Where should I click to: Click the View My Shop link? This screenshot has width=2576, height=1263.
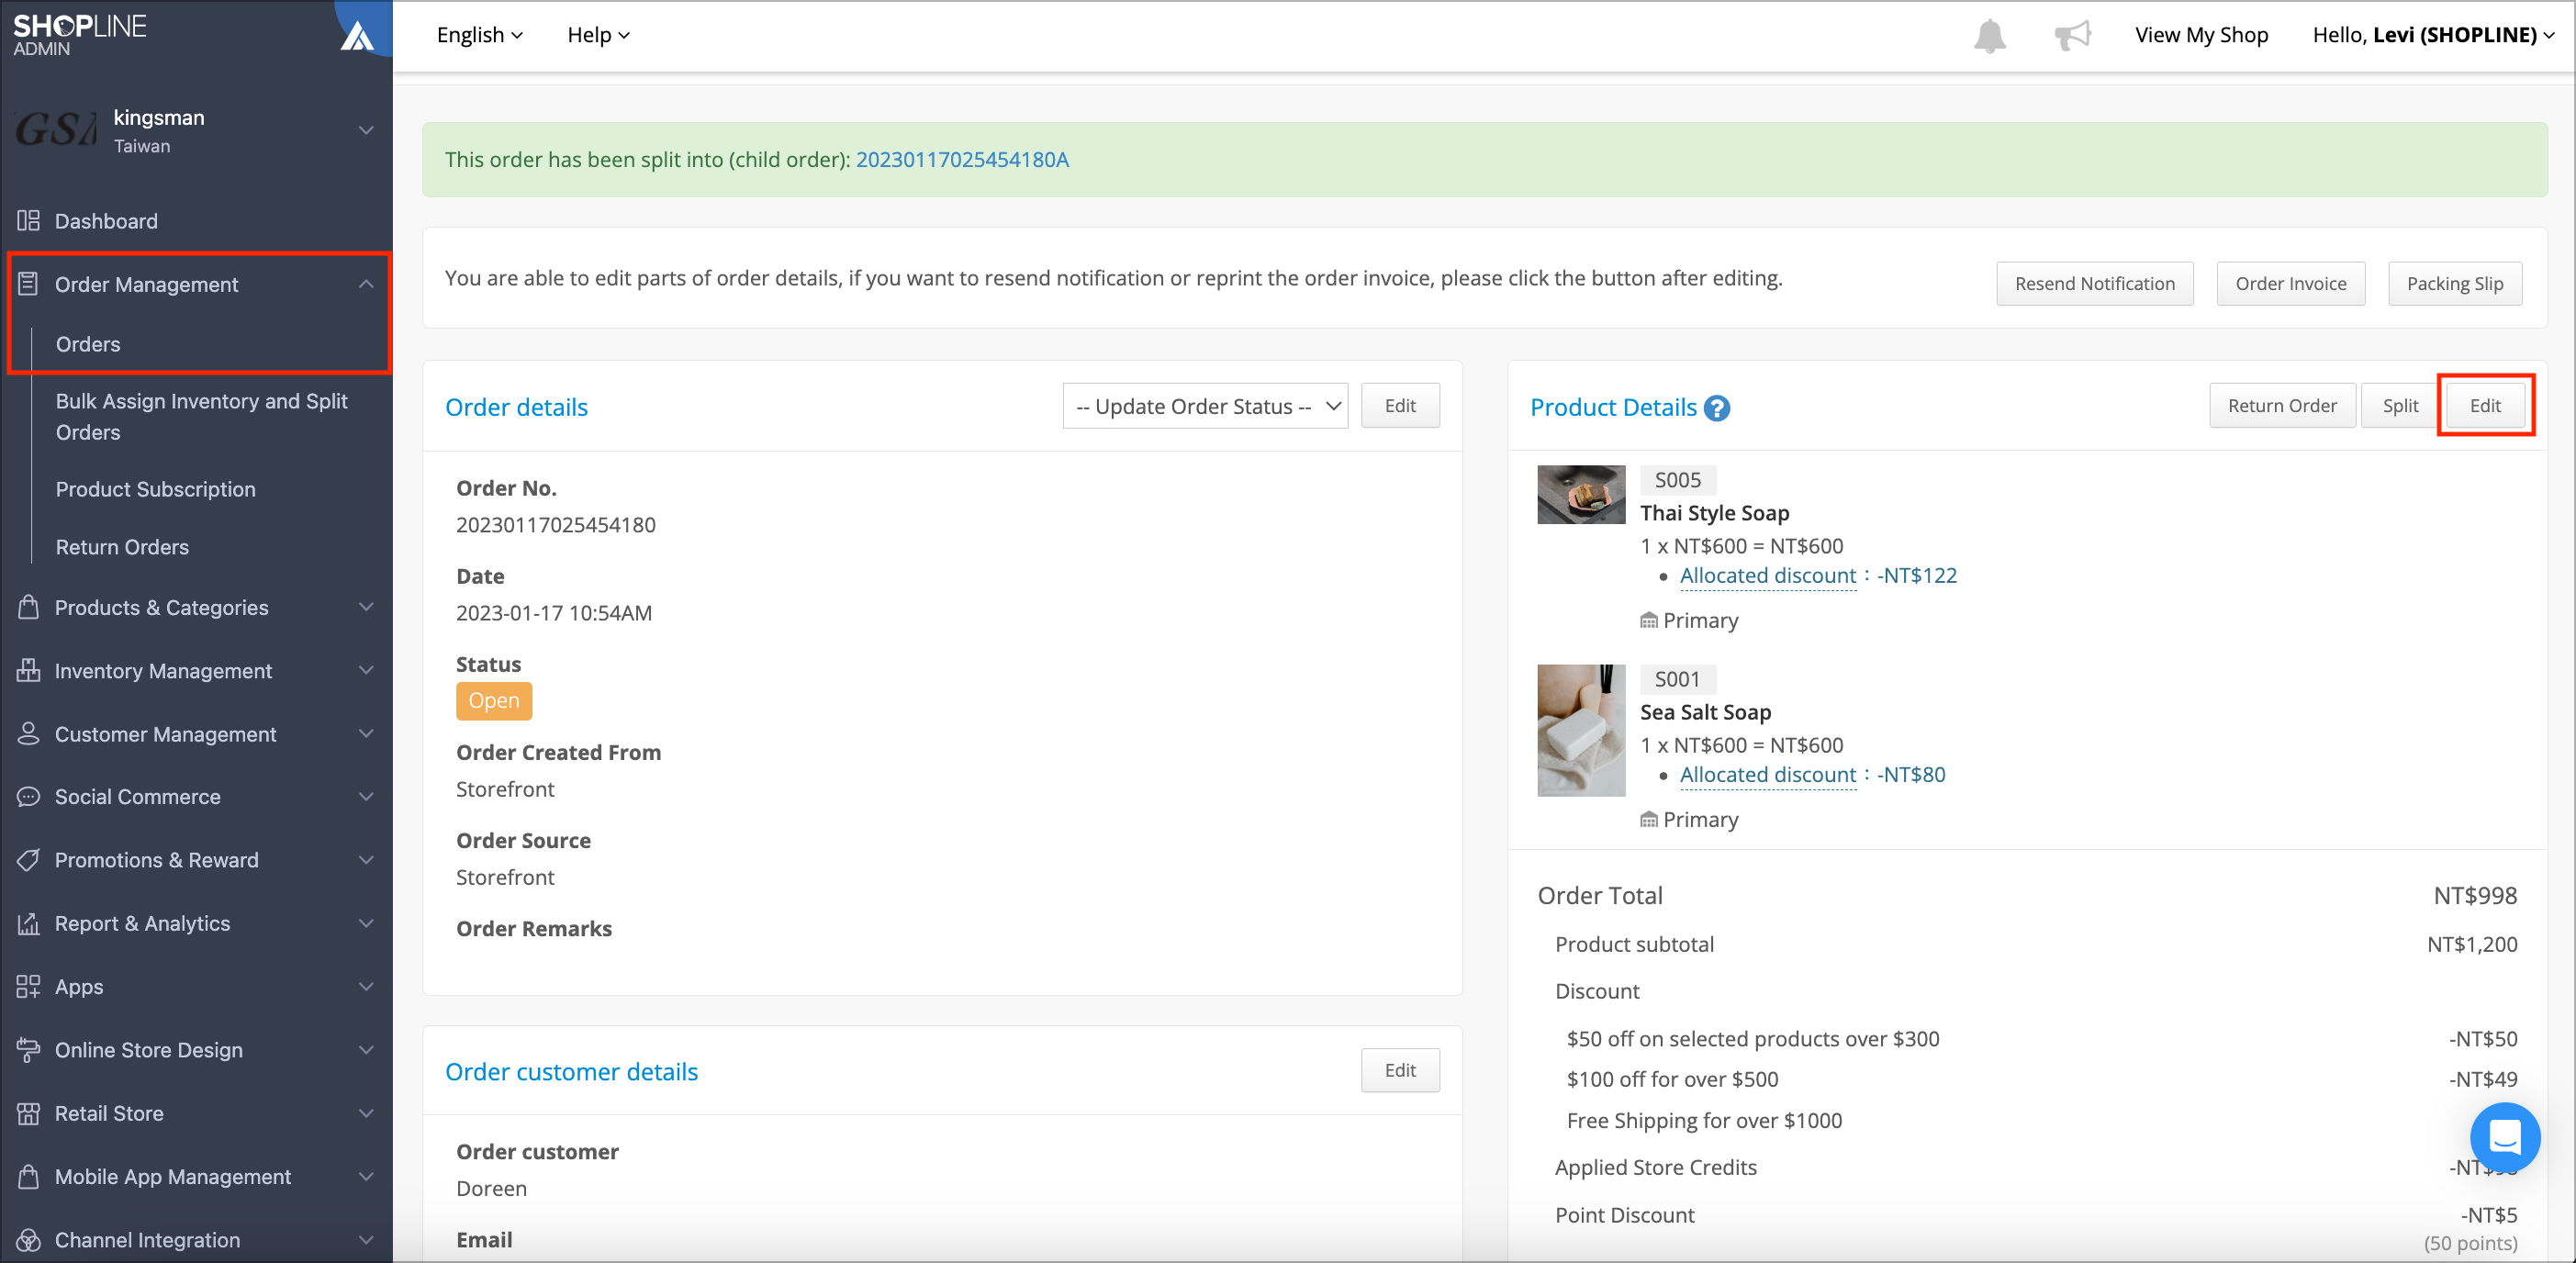point(2201,35)
